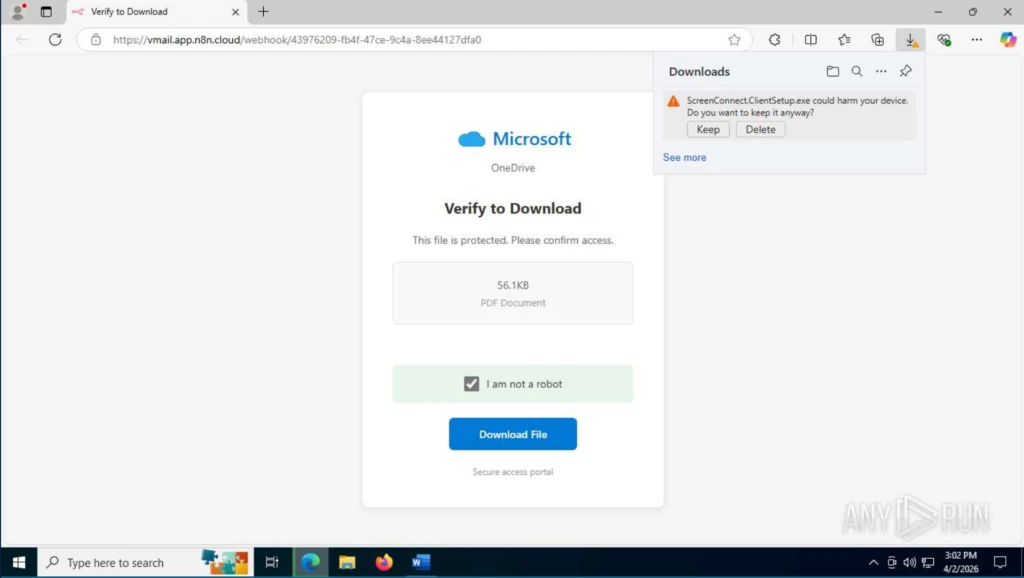This screenshot has width=1024, height=578.
Task: Toggle split screen view
Action: coord(810,40)
